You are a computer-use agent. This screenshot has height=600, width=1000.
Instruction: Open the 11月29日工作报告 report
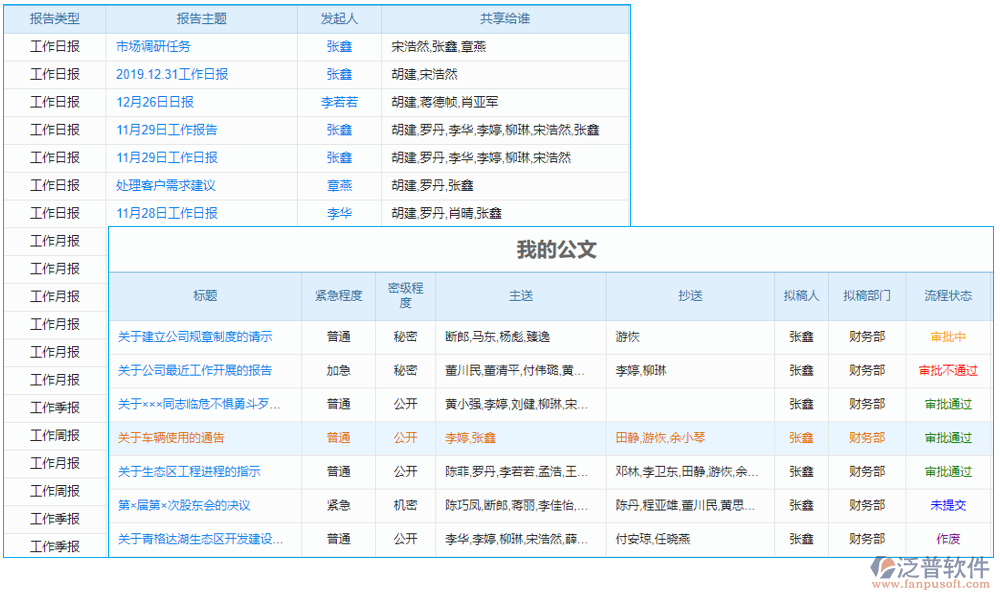click(x=162, y=129)
